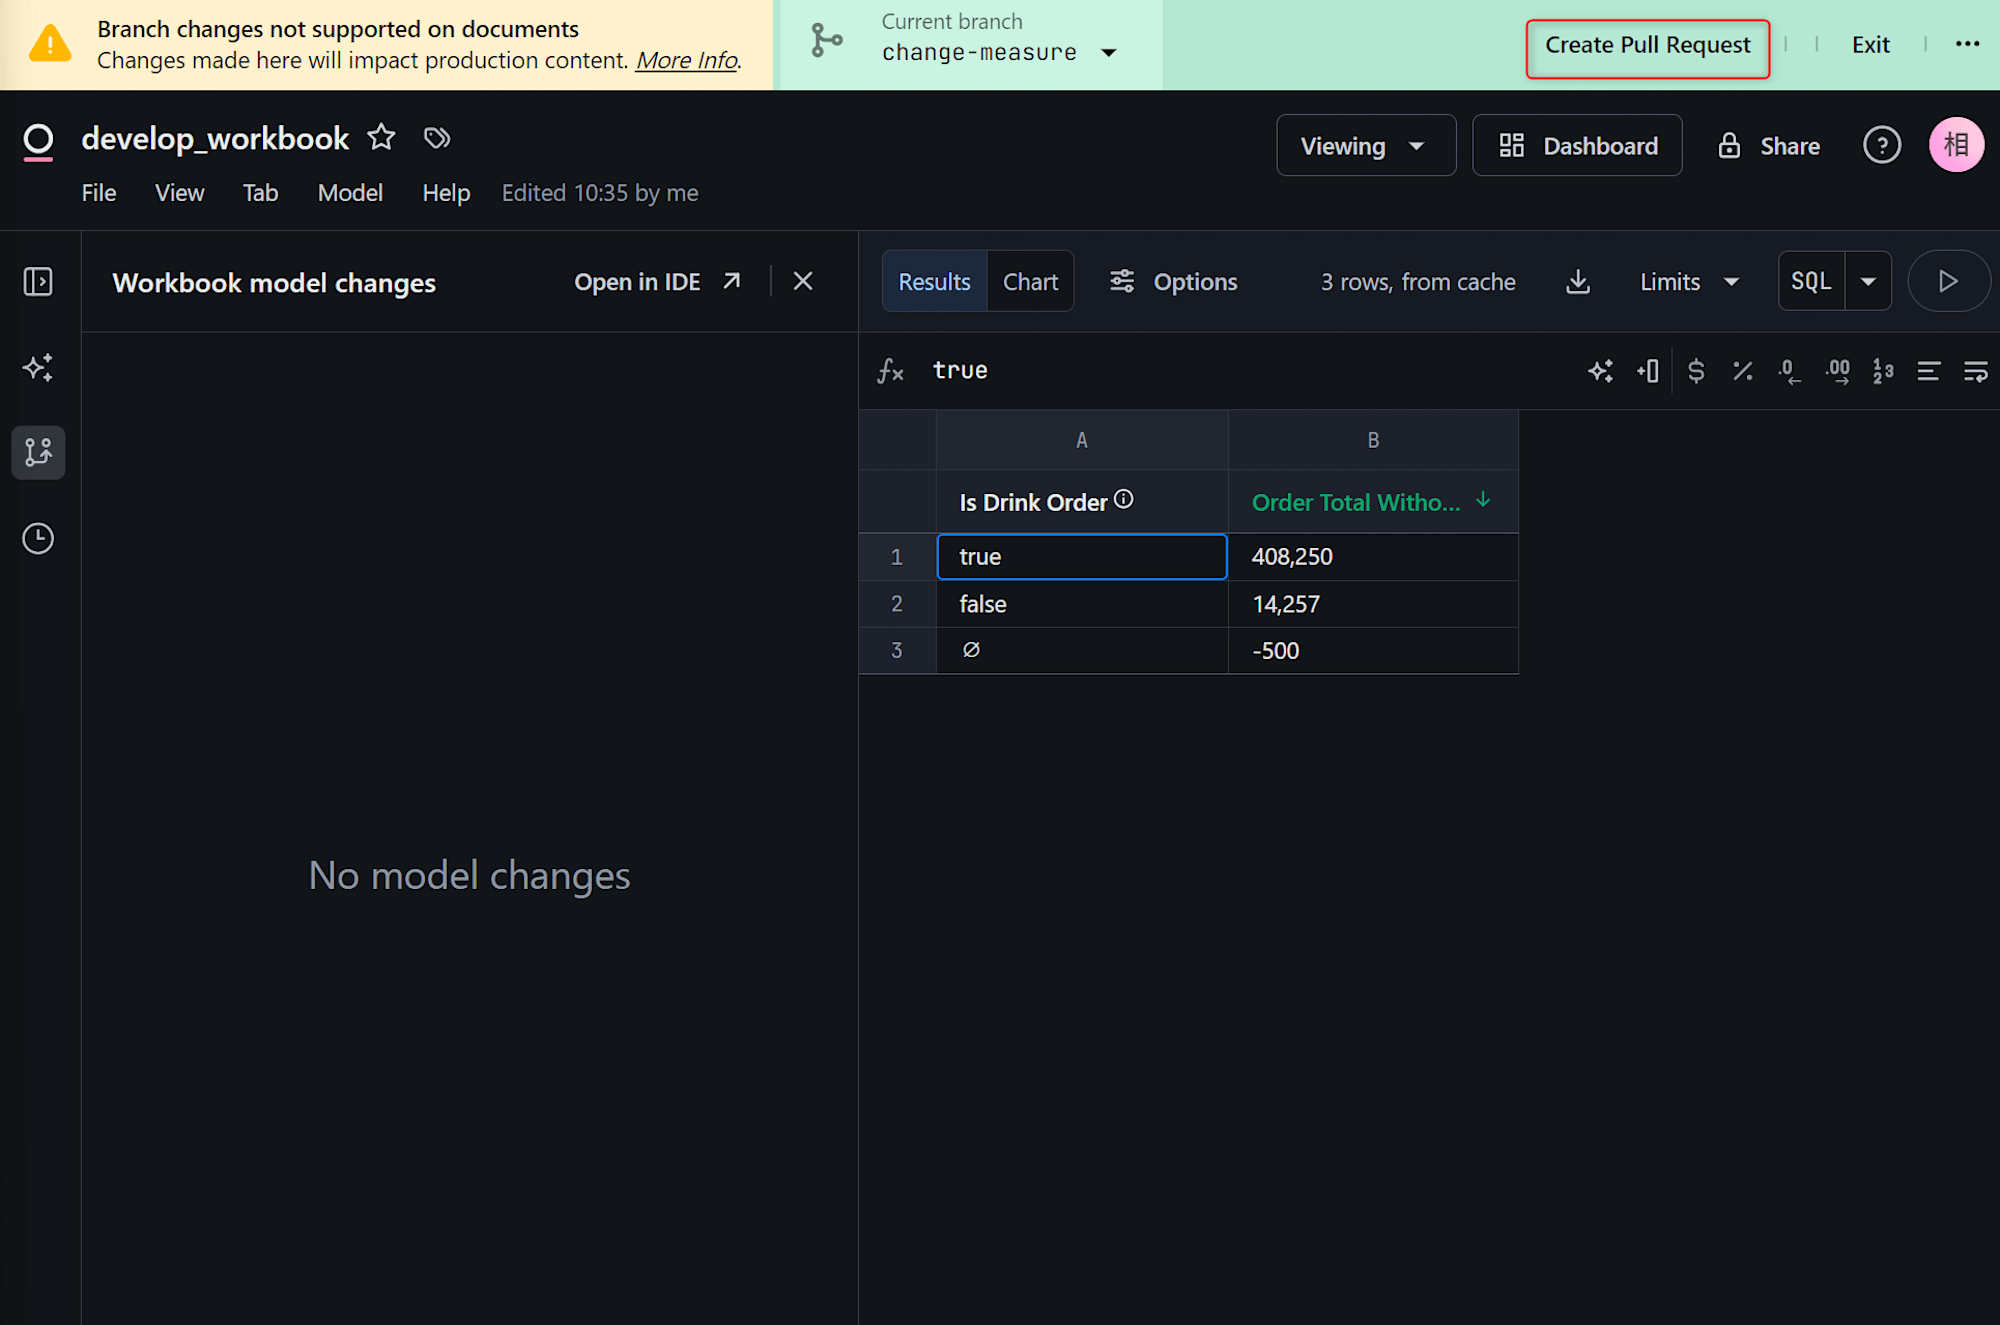Open the AI sparkle assistant in sidebar

click(x=38, y=367)
